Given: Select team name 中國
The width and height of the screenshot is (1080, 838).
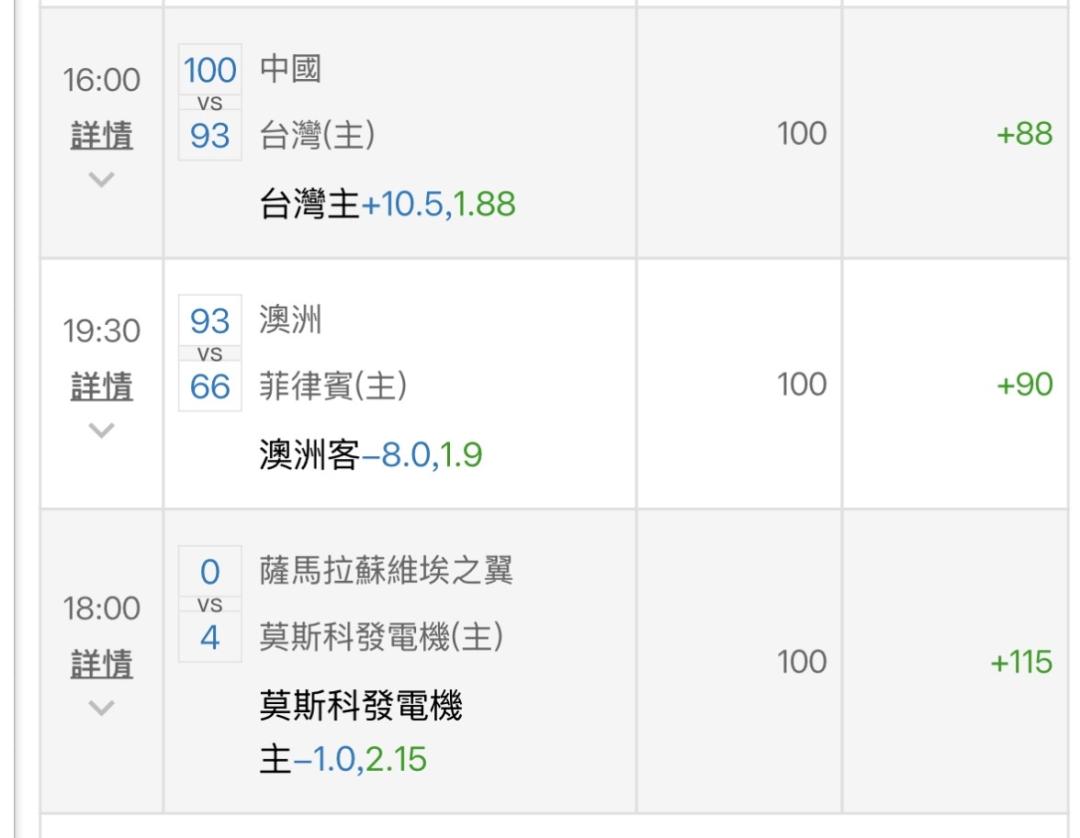Looking at the screenshot, I should [290, 71].
